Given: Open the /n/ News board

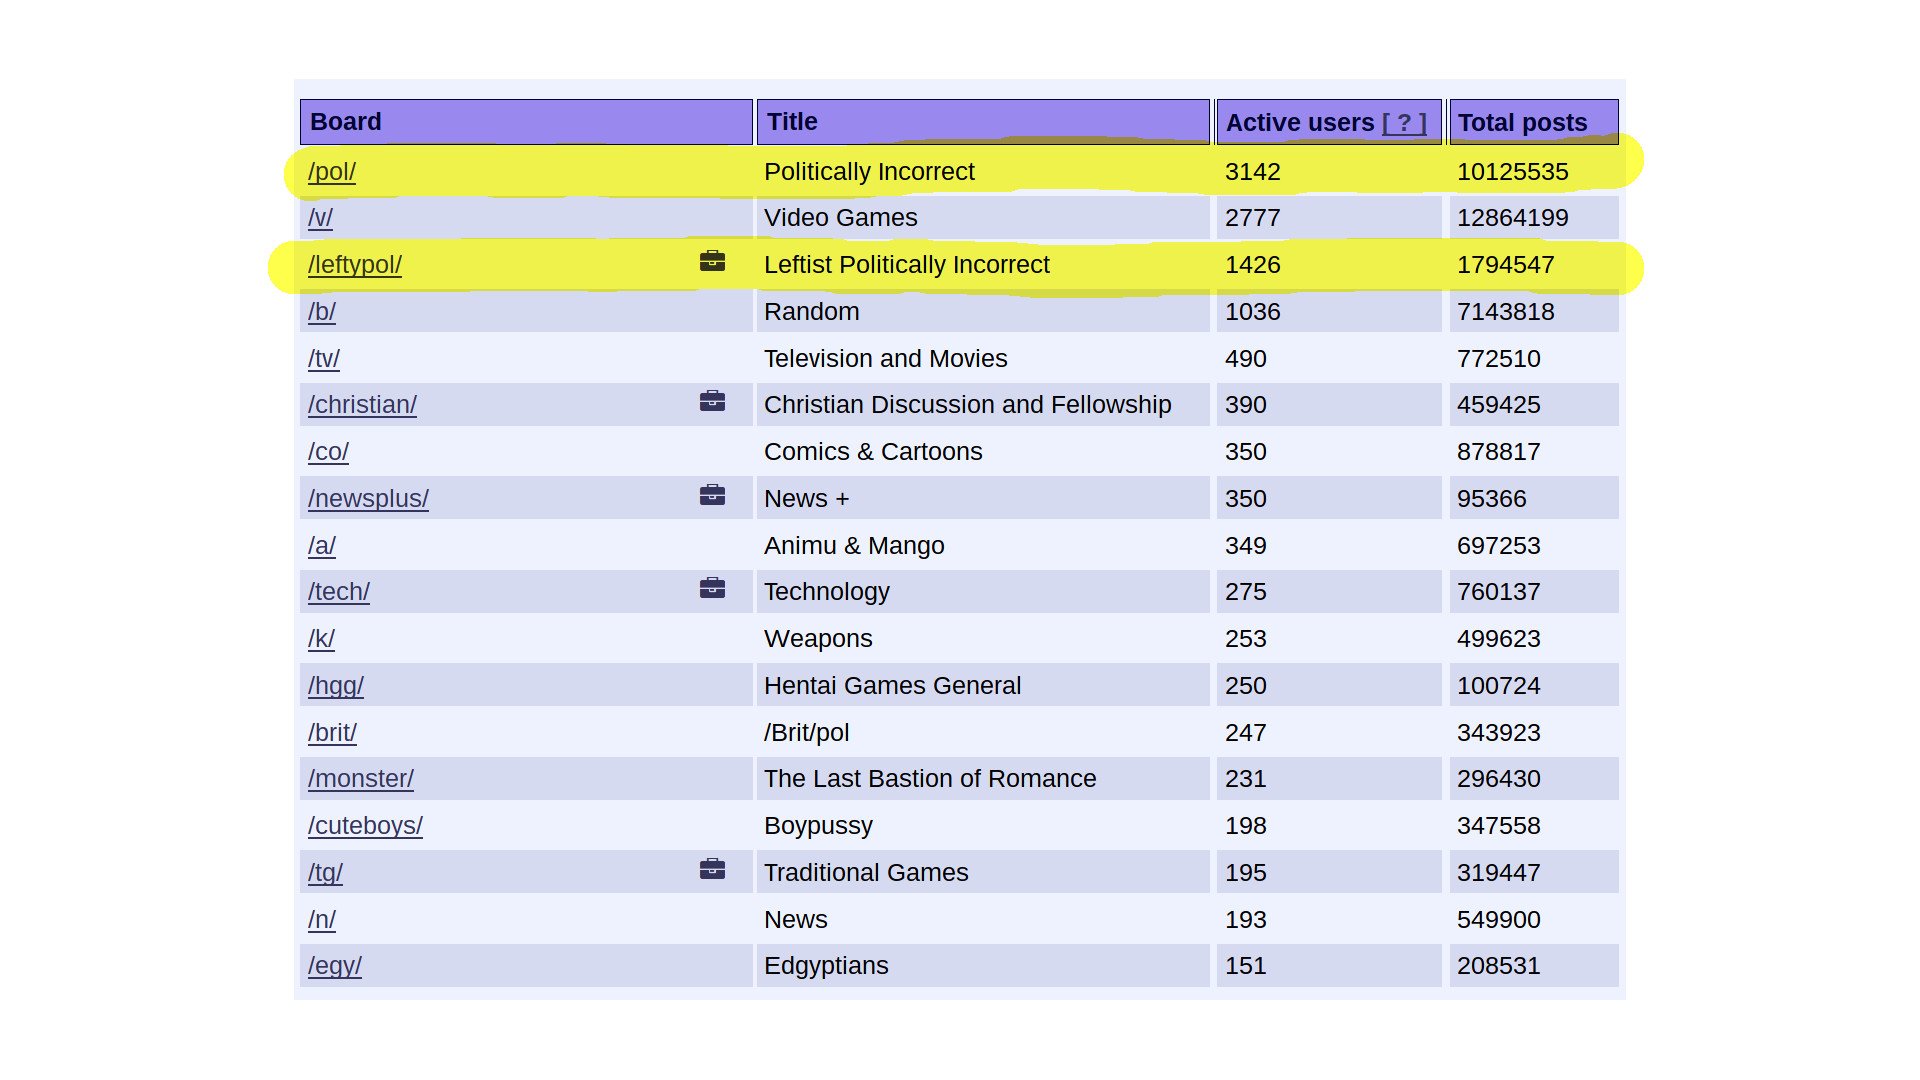Looking at the screenshot, I should click(321, 920).
